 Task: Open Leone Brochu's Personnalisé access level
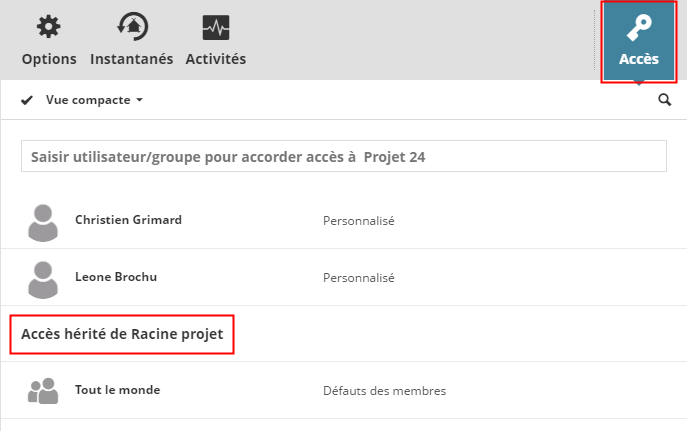358,278
